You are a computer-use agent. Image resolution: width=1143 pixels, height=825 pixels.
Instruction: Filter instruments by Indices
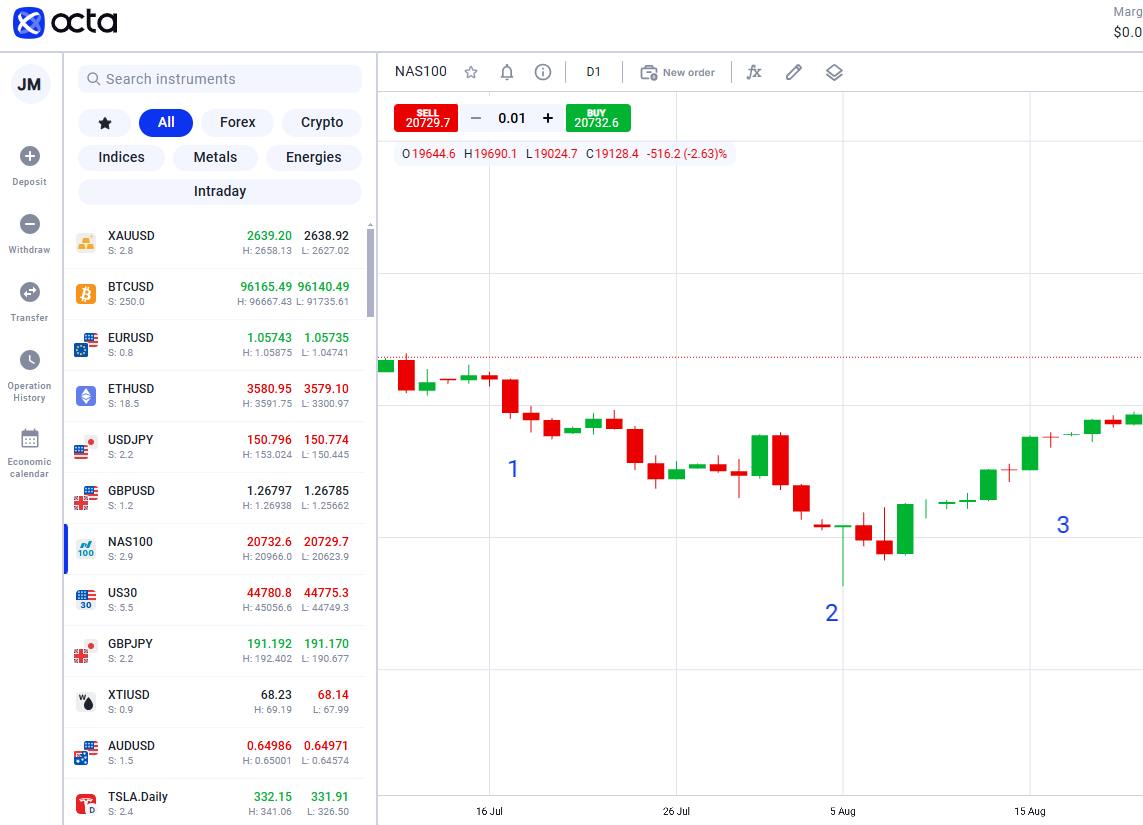click(x=122, y=157)
